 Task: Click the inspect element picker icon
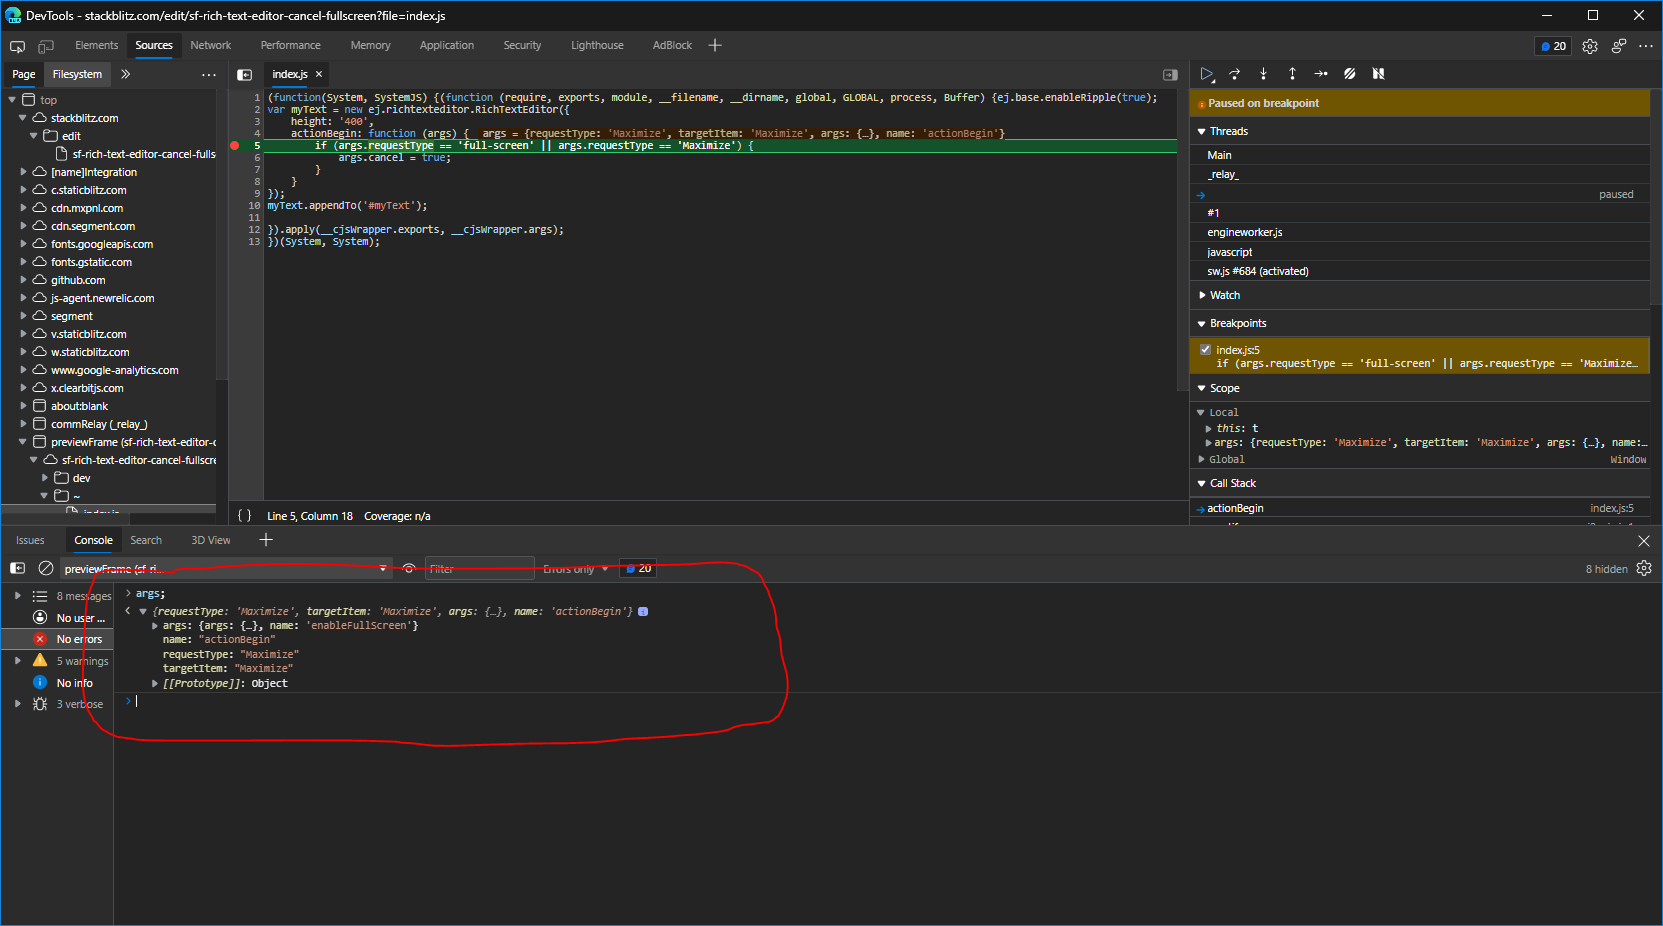18,46
